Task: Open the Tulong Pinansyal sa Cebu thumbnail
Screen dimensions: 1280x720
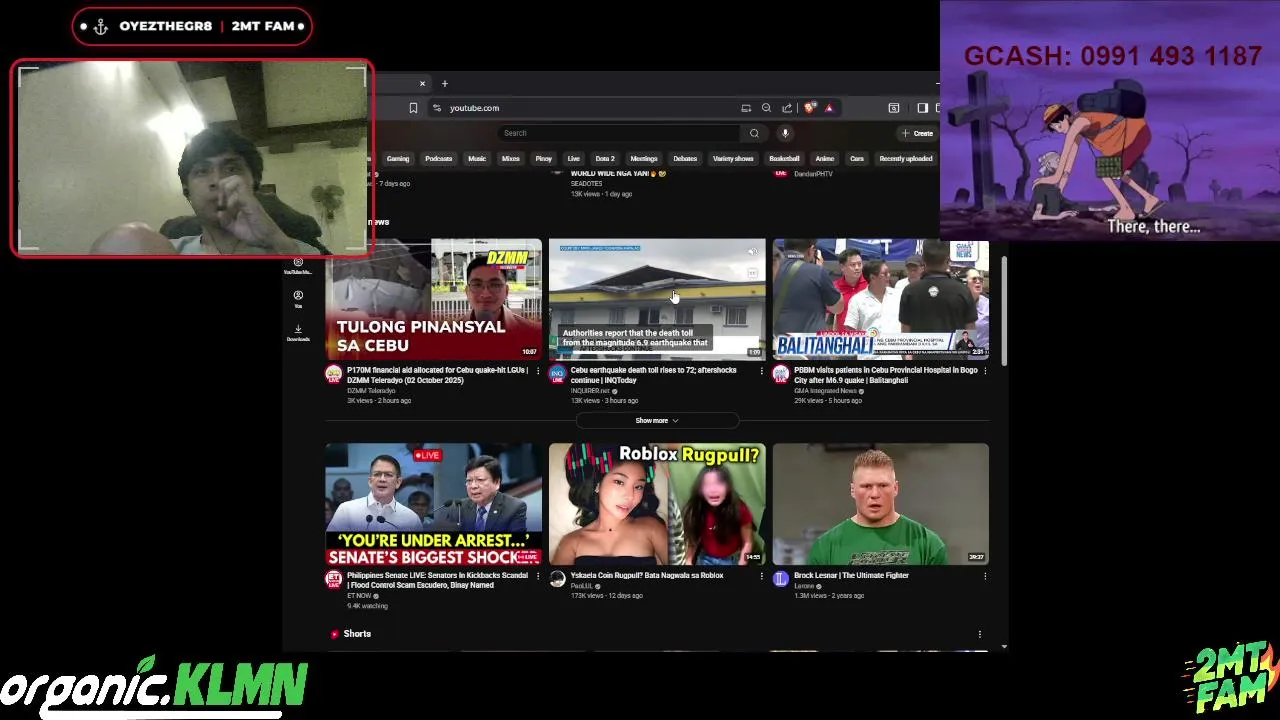Action: click(433, 298)
